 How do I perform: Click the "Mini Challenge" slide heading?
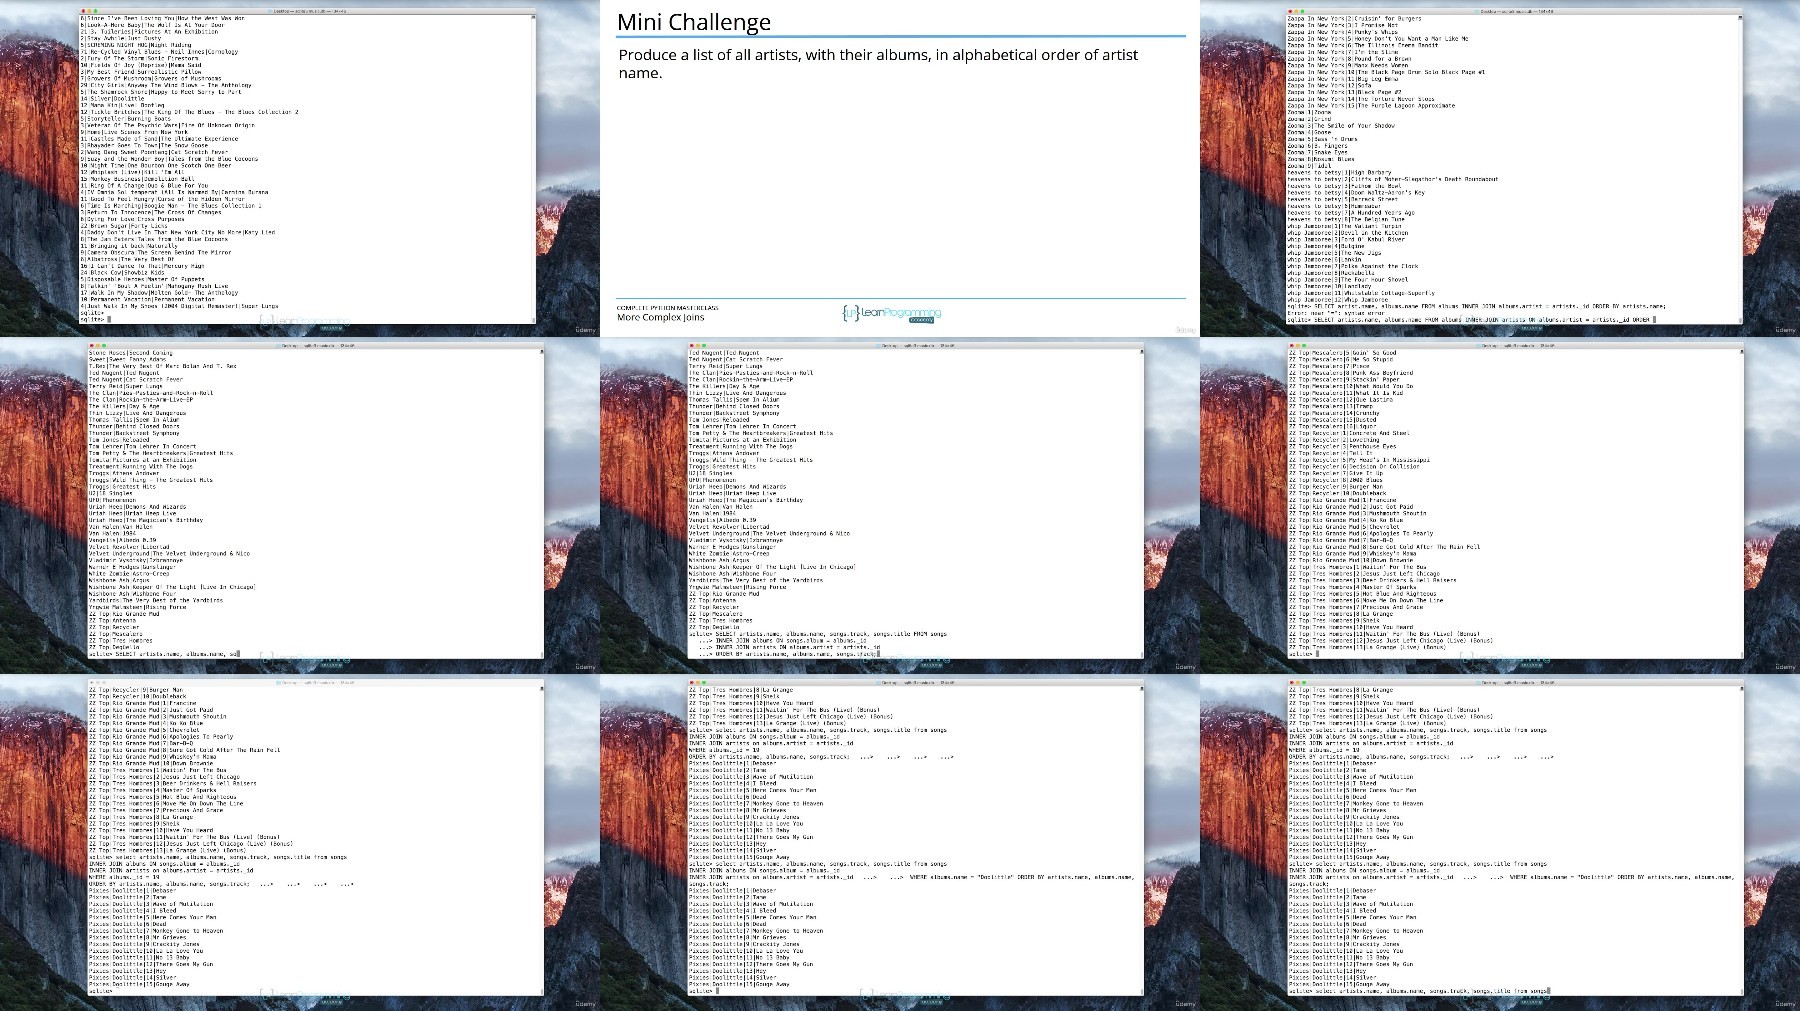(693, 22)
